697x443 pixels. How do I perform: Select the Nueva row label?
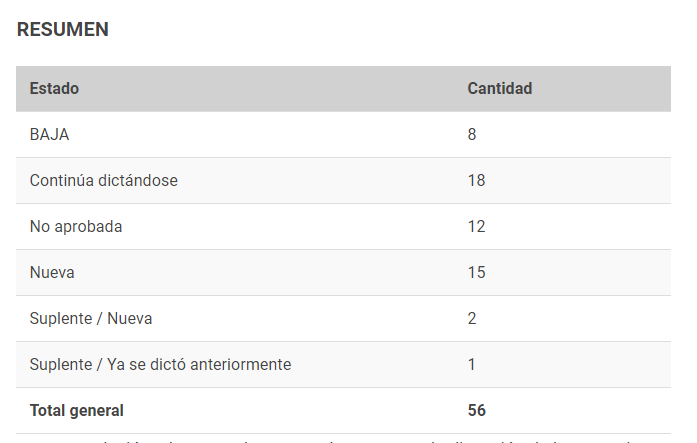pos(52,272)
